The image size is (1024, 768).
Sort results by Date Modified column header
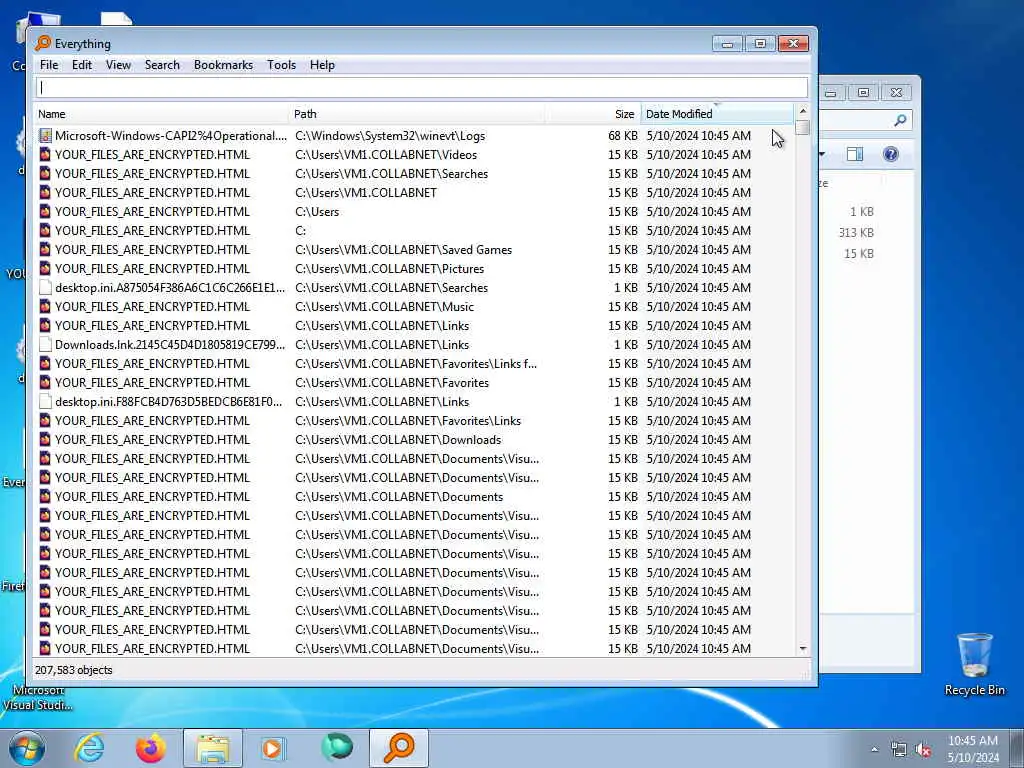pyautogui.click(x=717, y=114)
